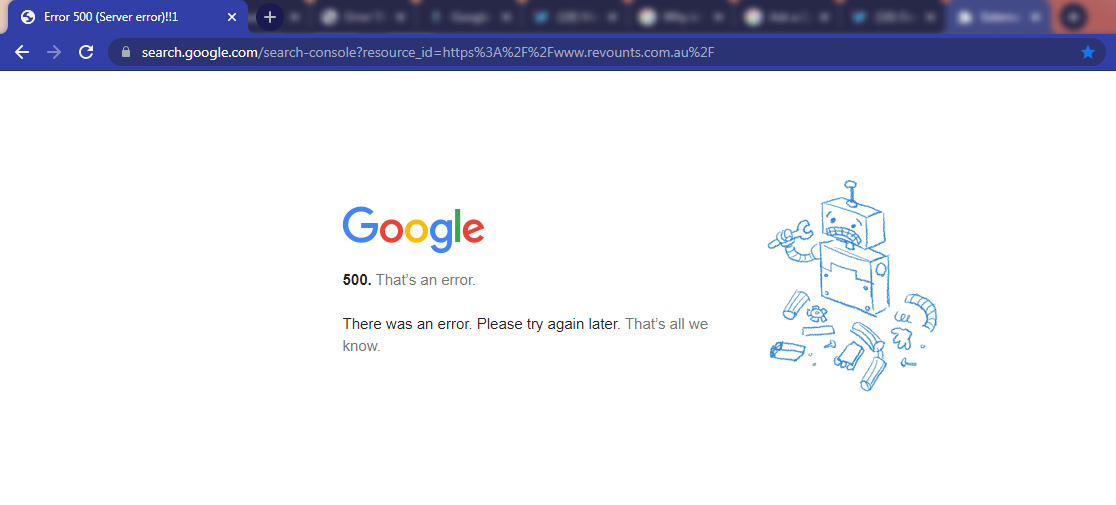
Task: Click the blurred plus button at tab strip end
Action: [1073, 17]
